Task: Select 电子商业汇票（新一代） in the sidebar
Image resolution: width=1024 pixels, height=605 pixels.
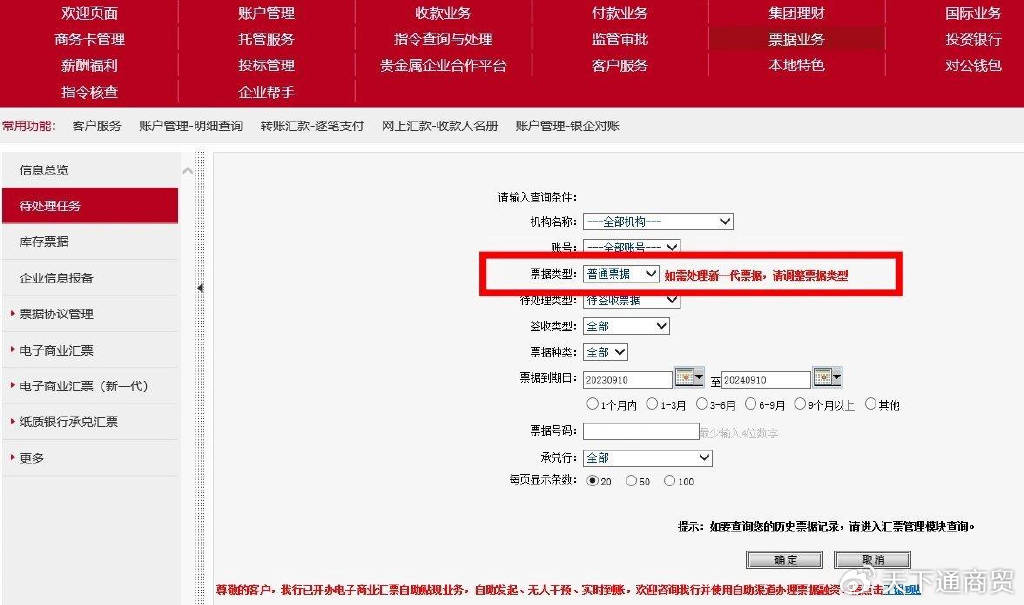Action: [85, 385]
